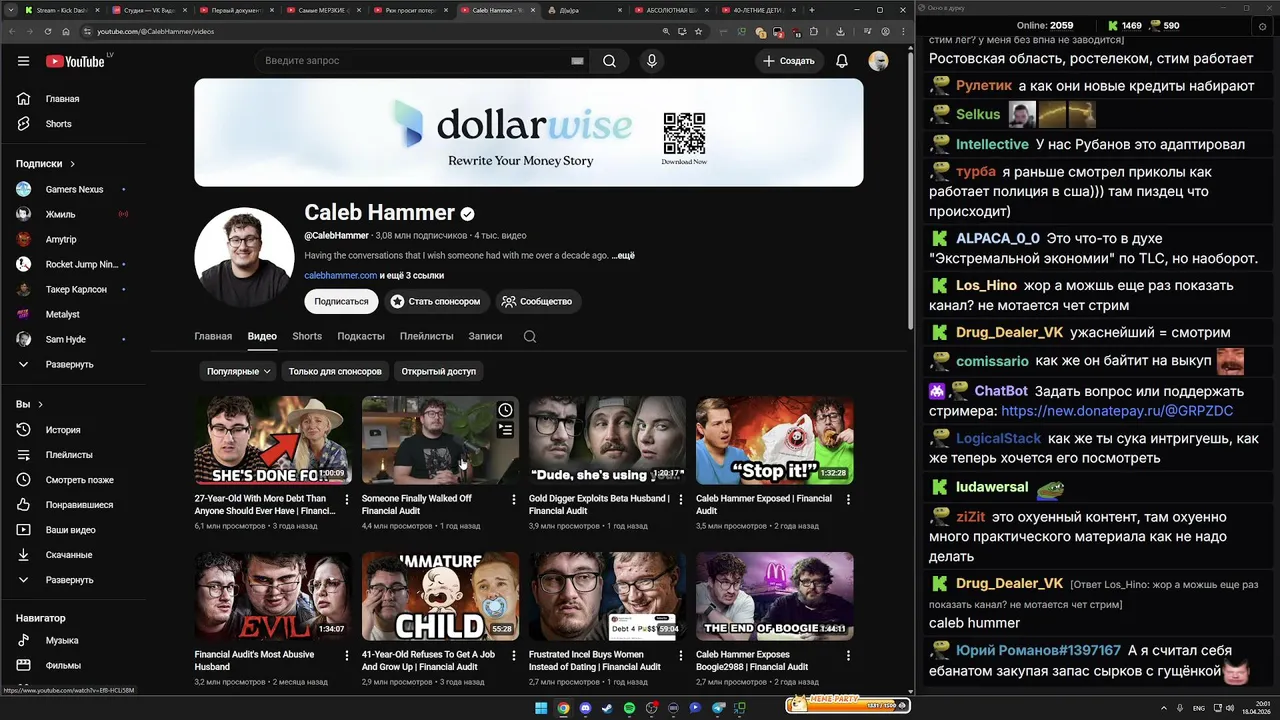Open the Популярные sort dropdown
The width and height of the screenshot is (1280, 720).
239,371
